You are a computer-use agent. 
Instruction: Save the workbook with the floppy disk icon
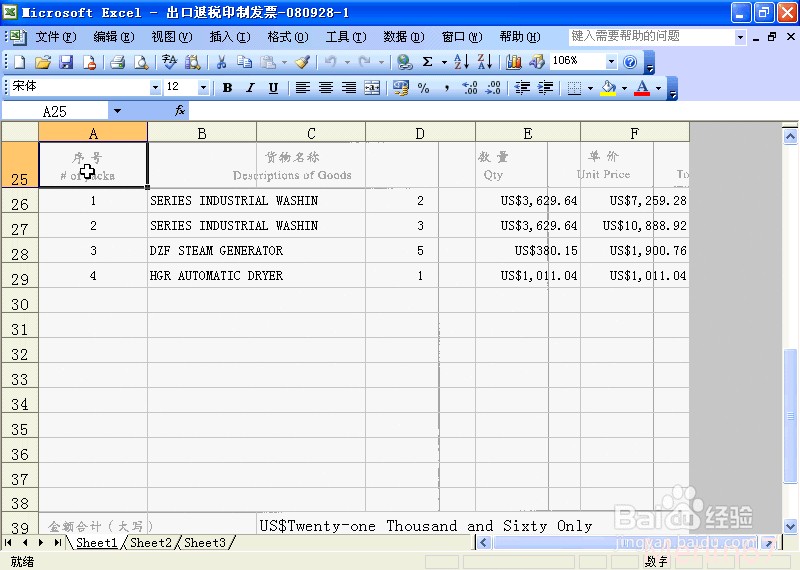tap(66, 62)
